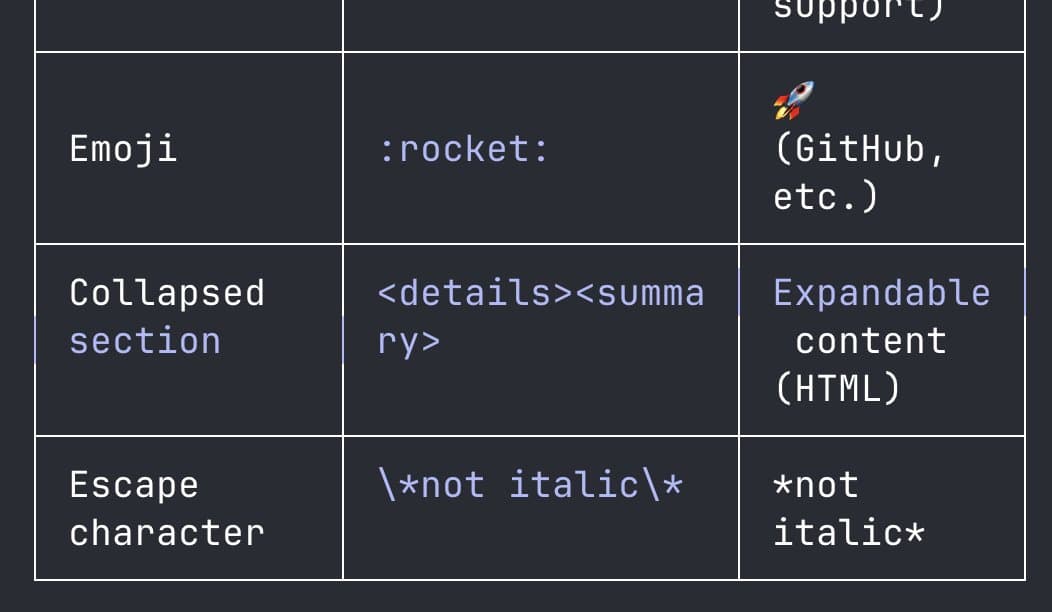Click the word "character" in last row
This screenshot has height=612, width=1052.
pos(167,532)
